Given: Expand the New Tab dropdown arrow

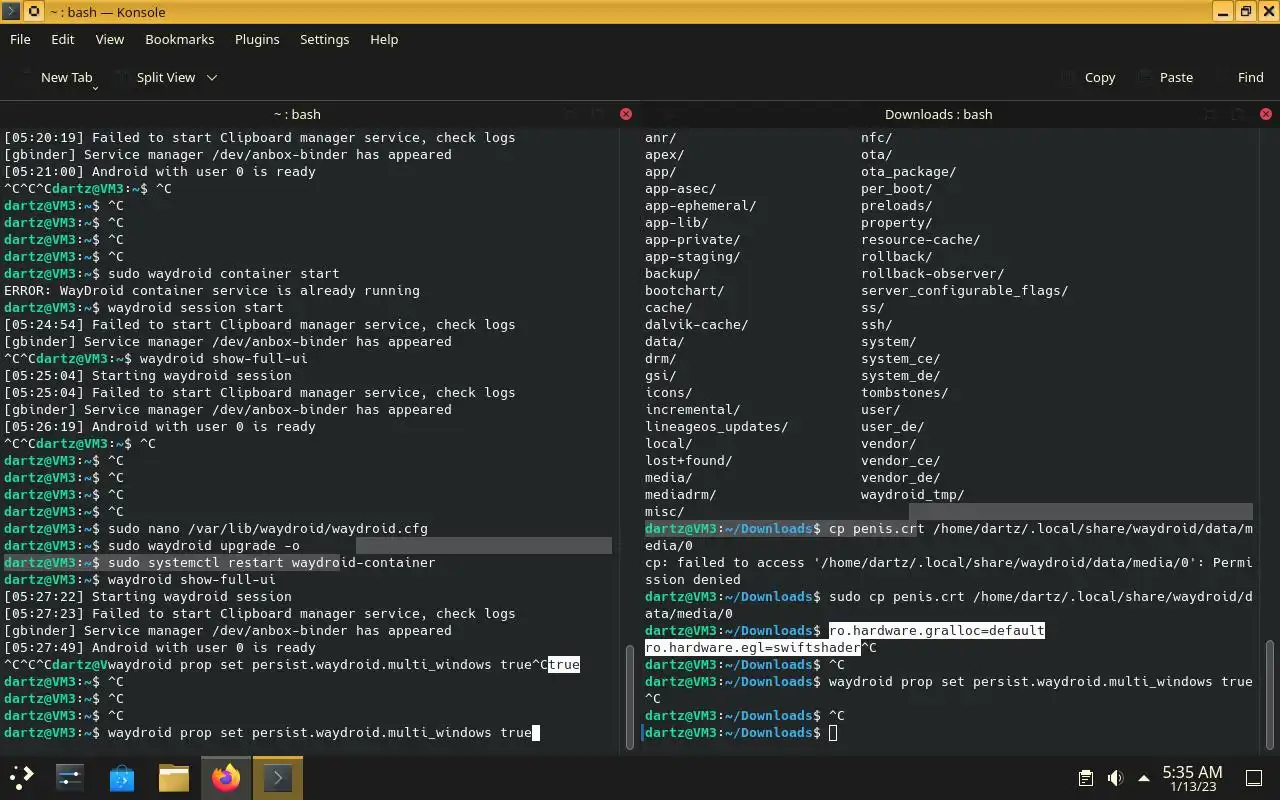Looking at the screenshot, I should 95,88.
